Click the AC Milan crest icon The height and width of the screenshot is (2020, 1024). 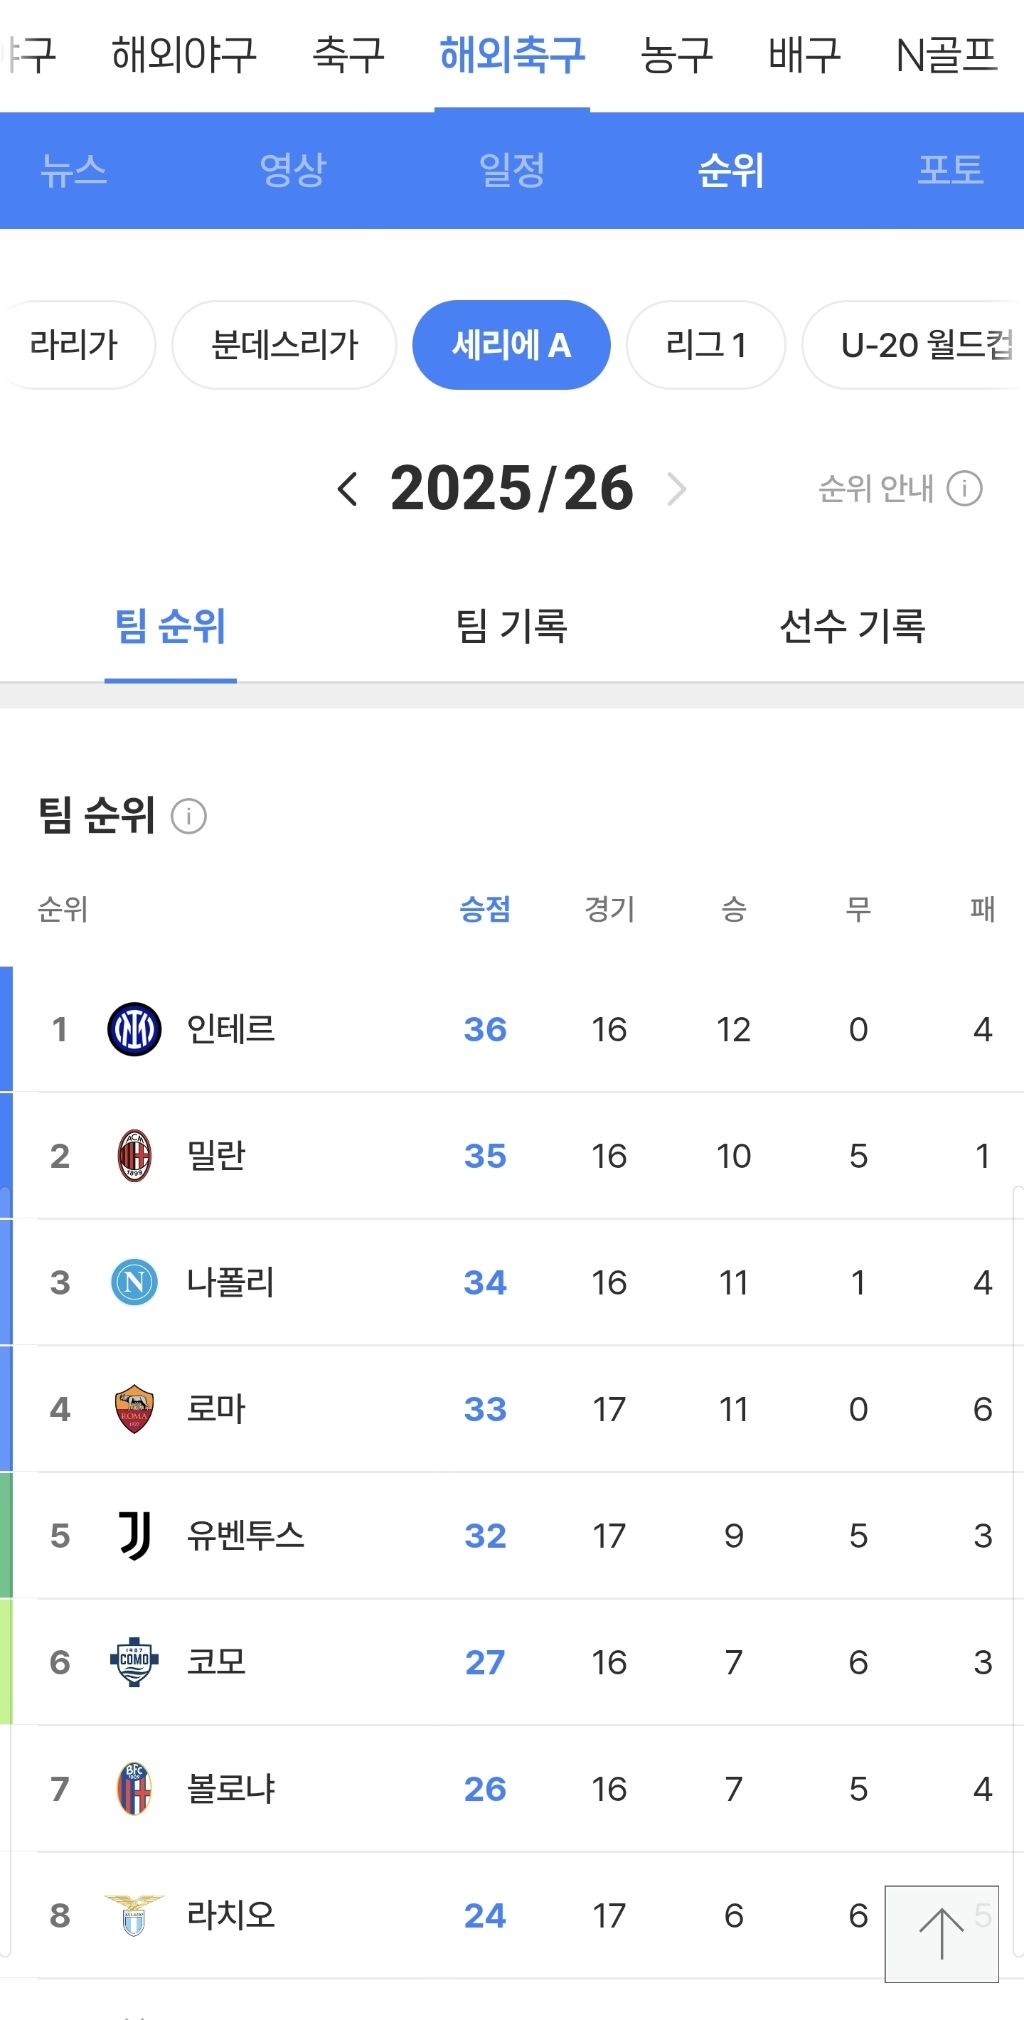click(x=134, y=1156)
